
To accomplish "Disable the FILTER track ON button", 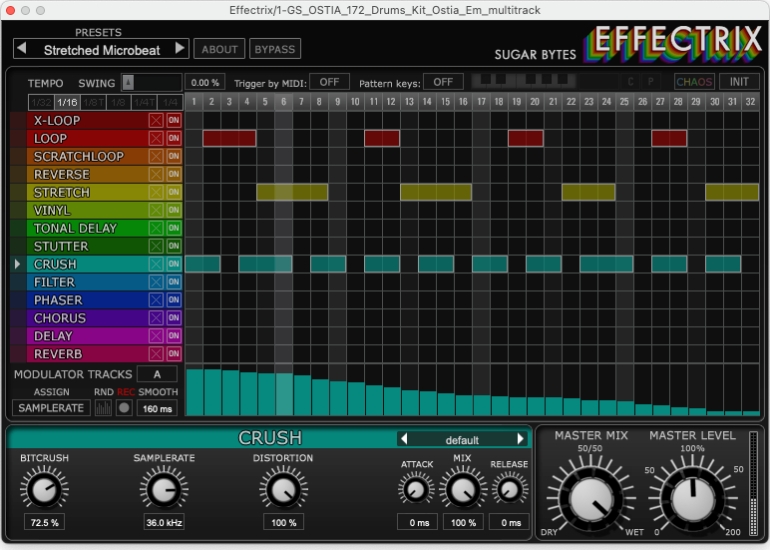I will (x=174, y=282).
